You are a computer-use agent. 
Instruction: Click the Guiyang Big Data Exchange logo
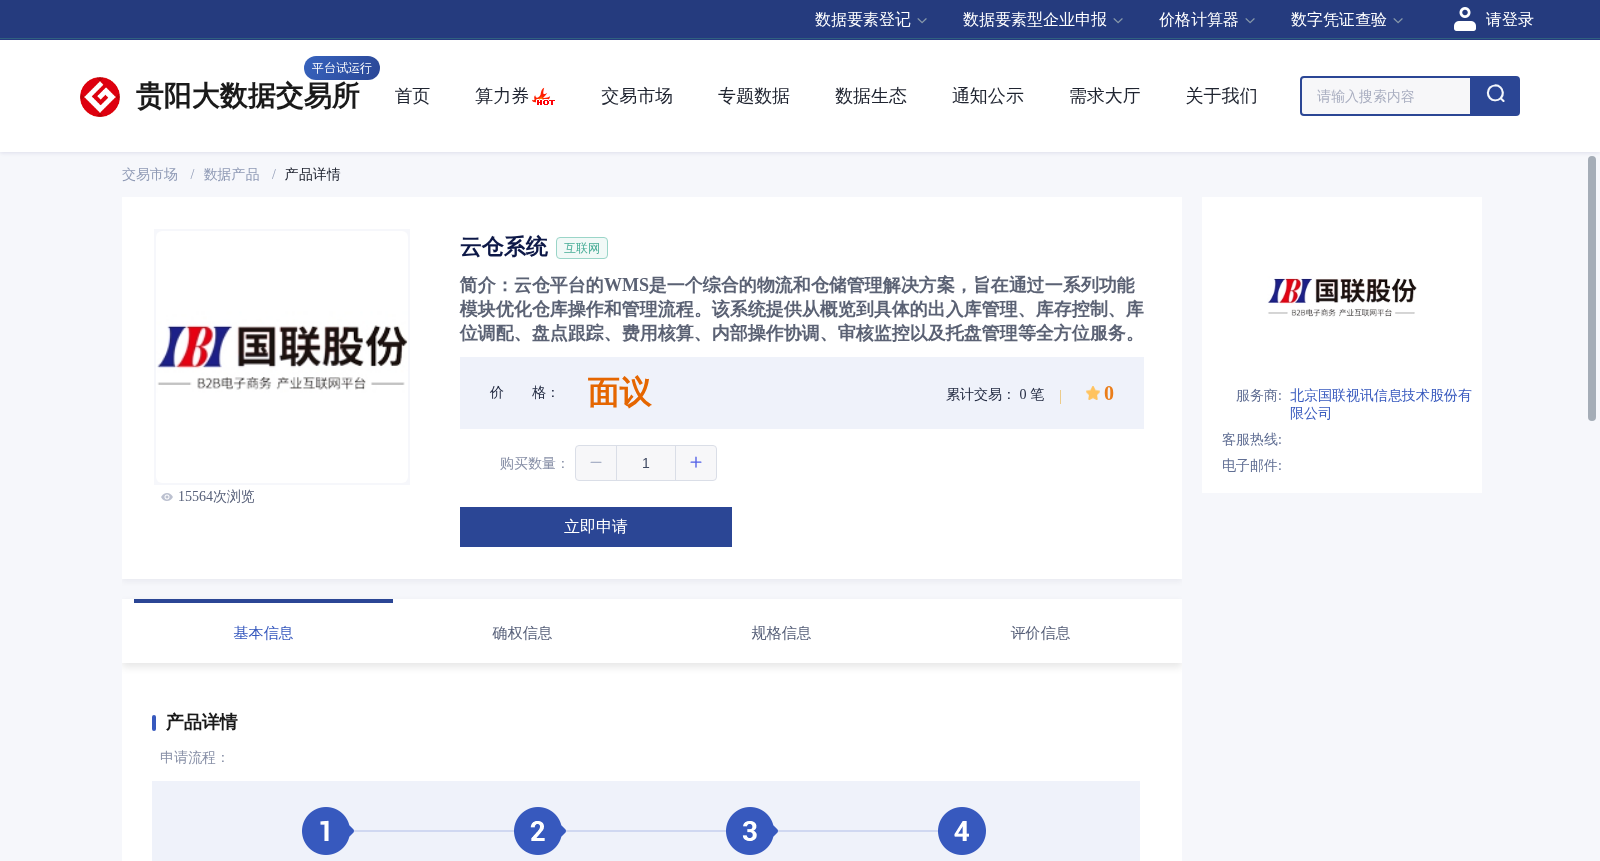coord(219,96)
